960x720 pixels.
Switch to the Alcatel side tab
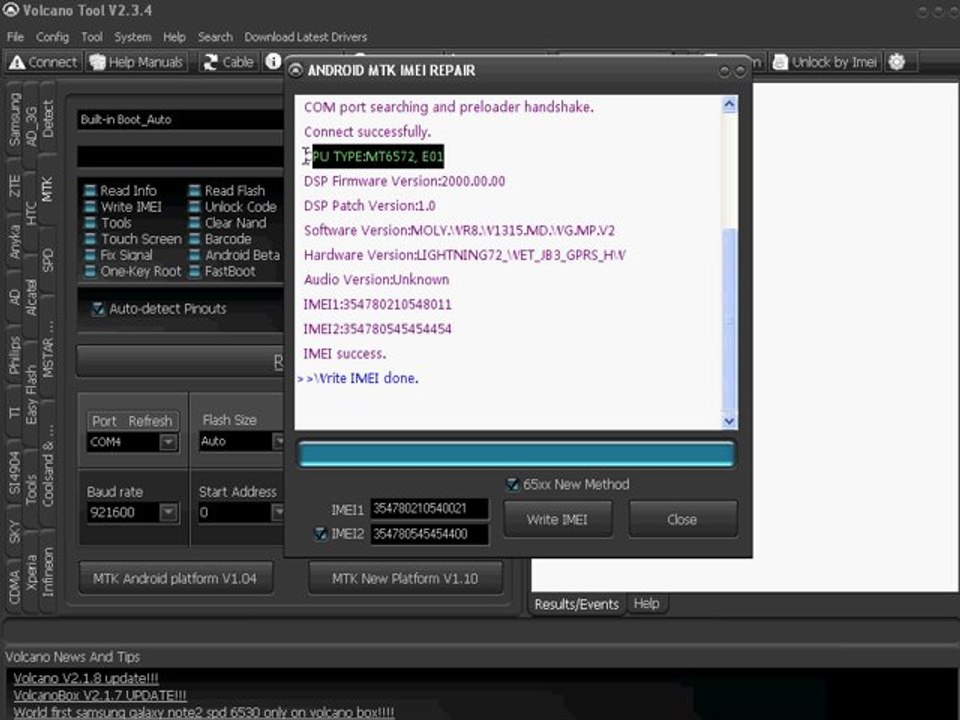pyautogui.click(x=31, y=298)
